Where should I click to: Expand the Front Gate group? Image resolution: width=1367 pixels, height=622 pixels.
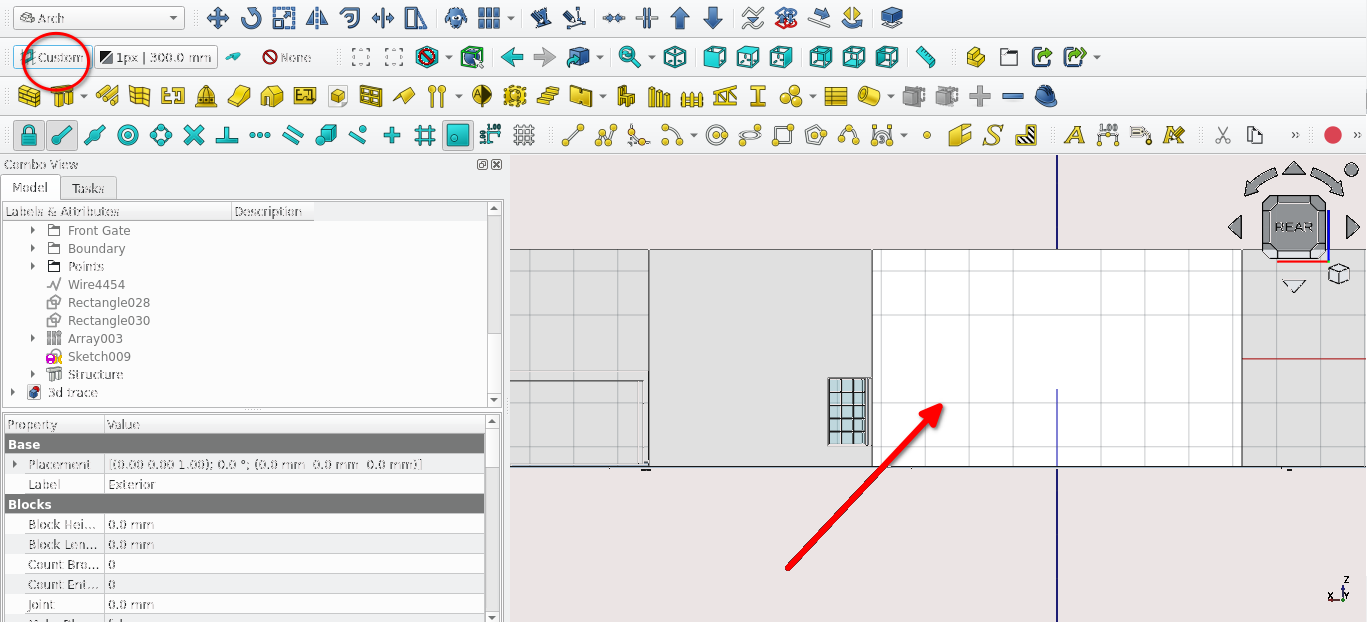coord(33,231)
